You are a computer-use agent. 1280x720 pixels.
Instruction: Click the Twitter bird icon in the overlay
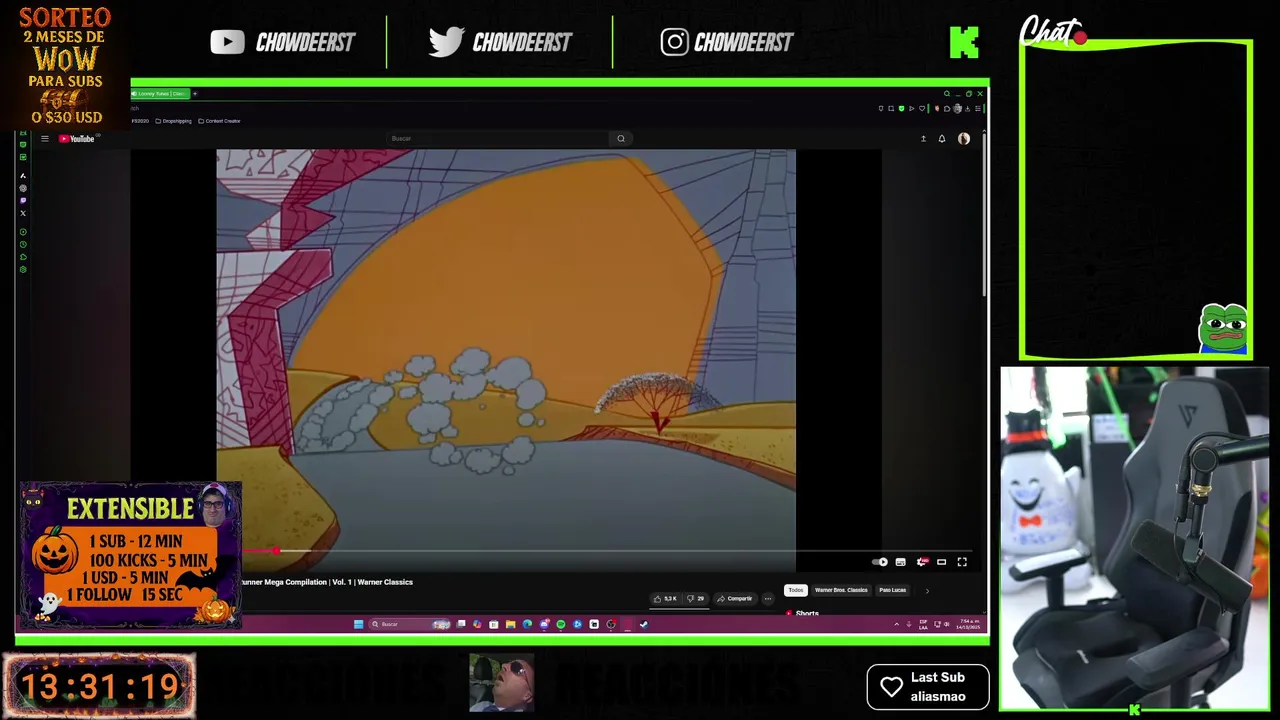446,42
